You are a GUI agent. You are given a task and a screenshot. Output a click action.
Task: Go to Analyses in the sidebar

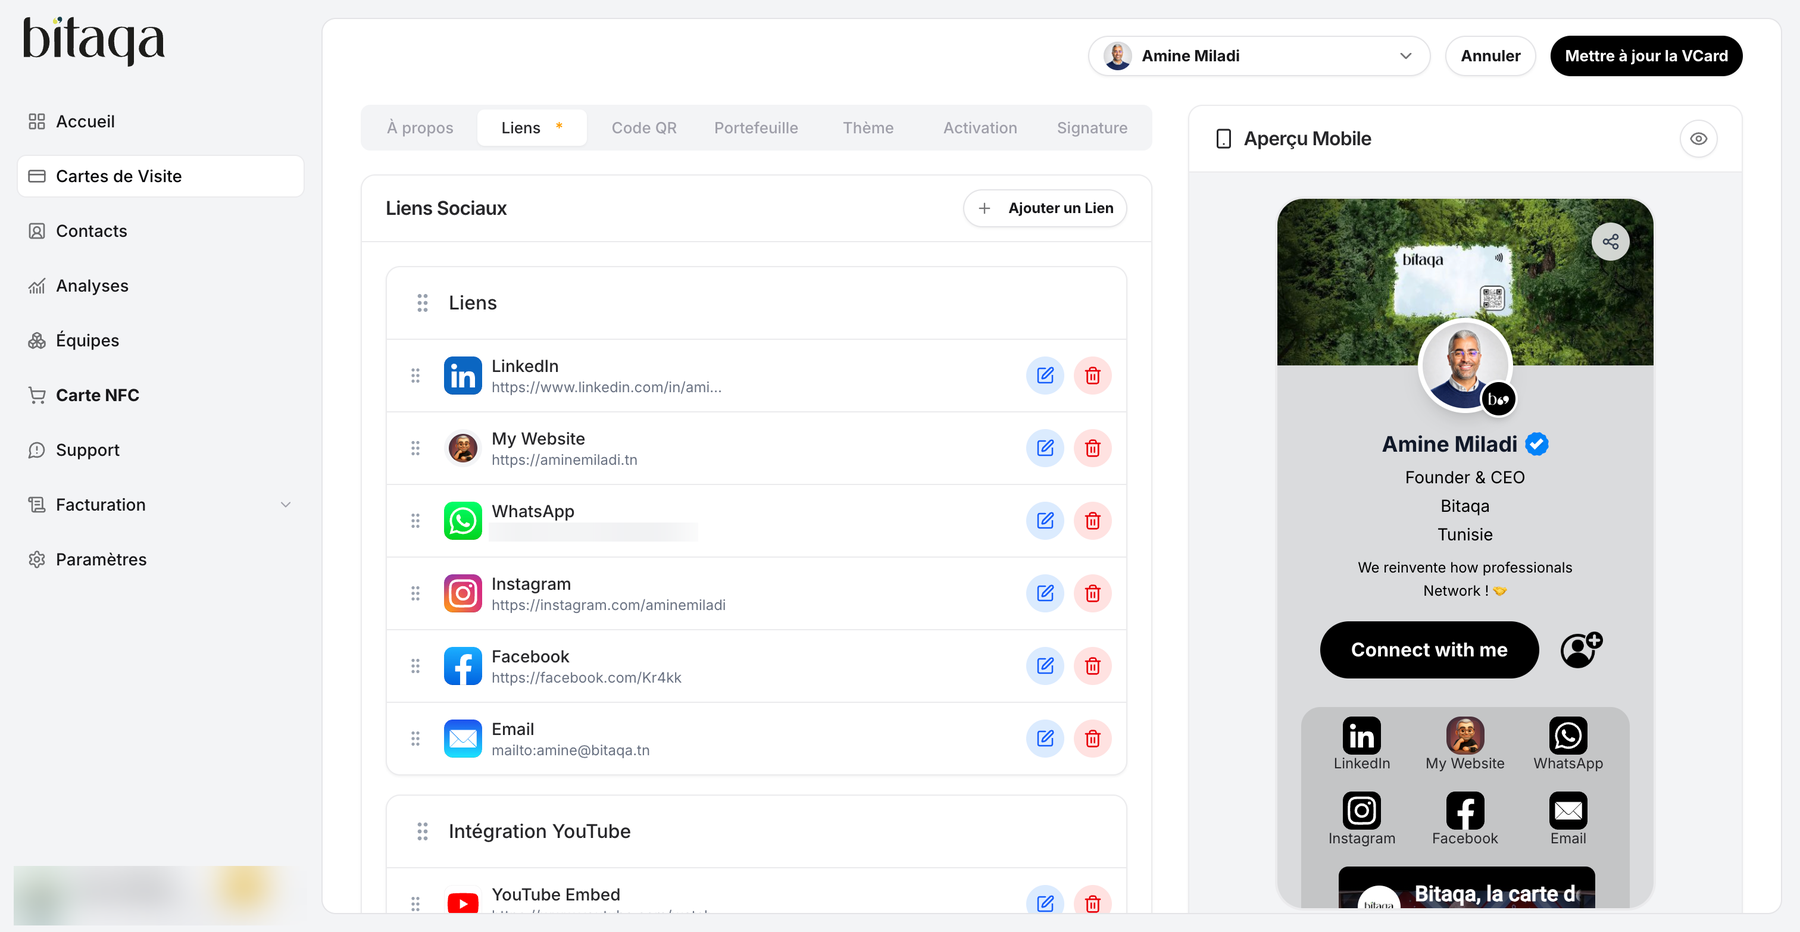(x=160, y=286)
